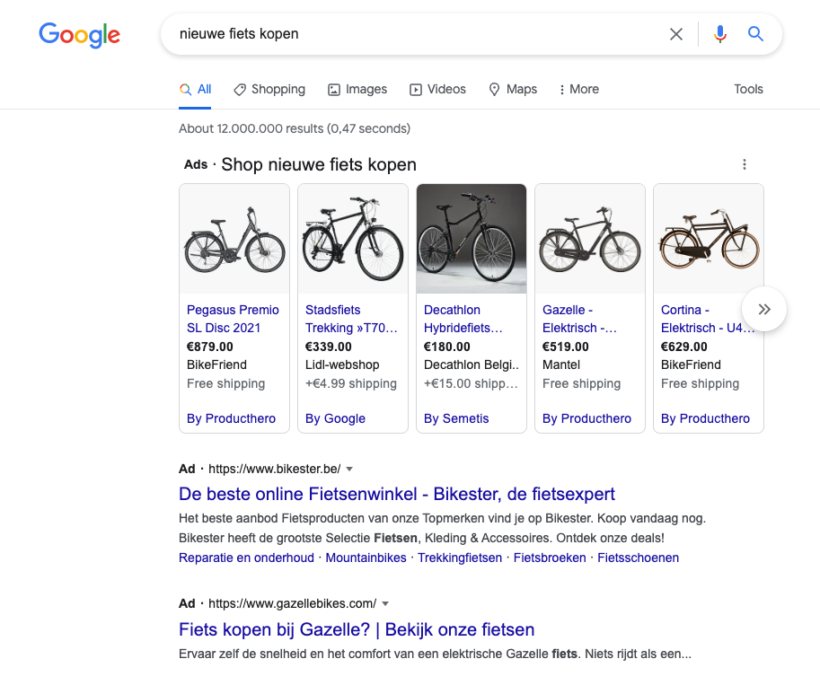
Task: Click the gazellebikes.com URL text
Action: [x=292, y=604]
